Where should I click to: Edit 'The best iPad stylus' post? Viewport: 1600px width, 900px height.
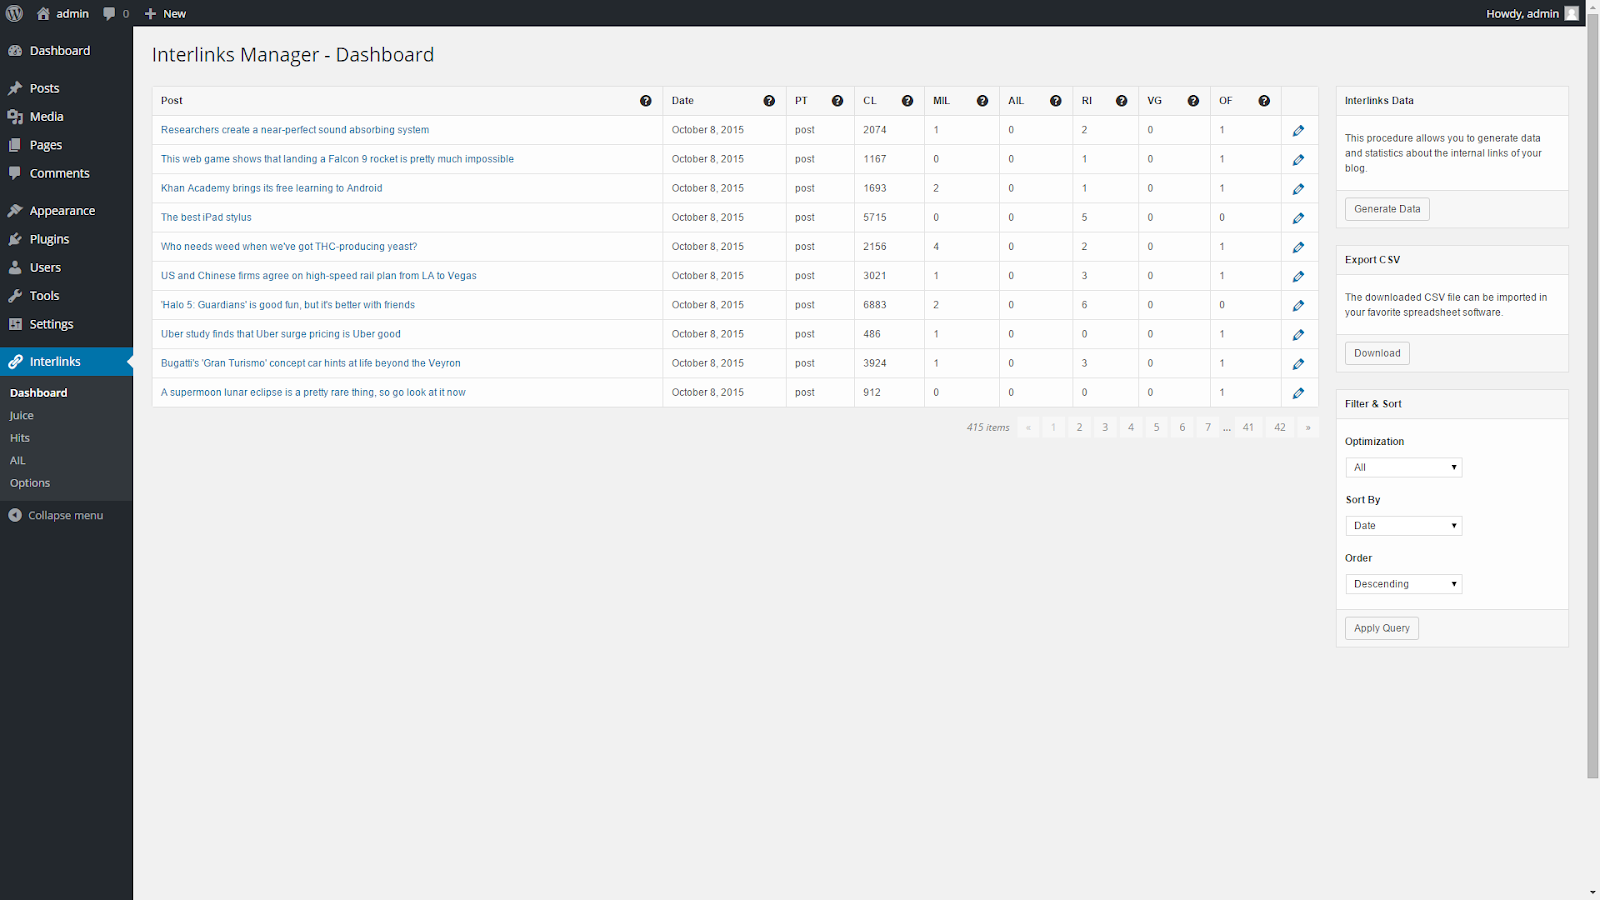(x=1298, y=218)
